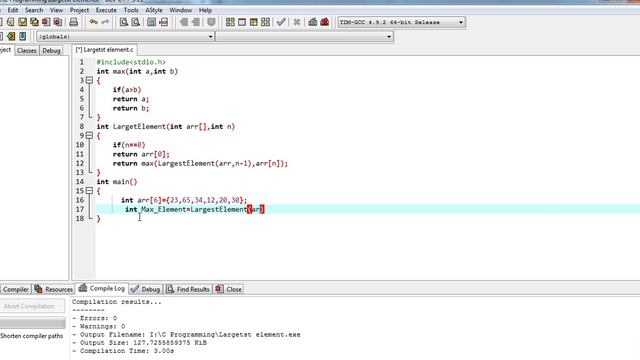Click the 'int max(int a,int b)' line

137,71
